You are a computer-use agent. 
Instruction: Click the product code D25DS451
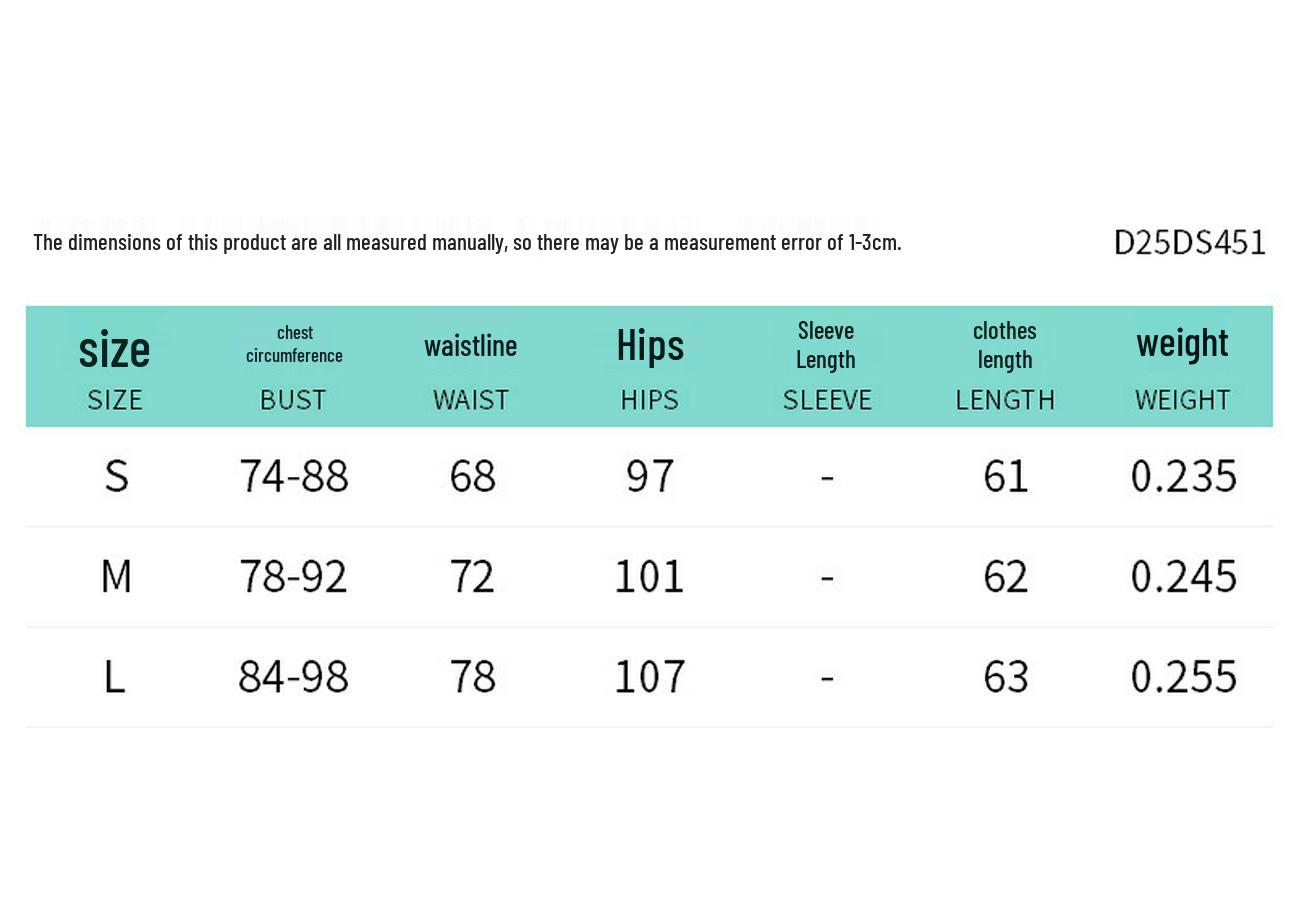point(1190,242)
